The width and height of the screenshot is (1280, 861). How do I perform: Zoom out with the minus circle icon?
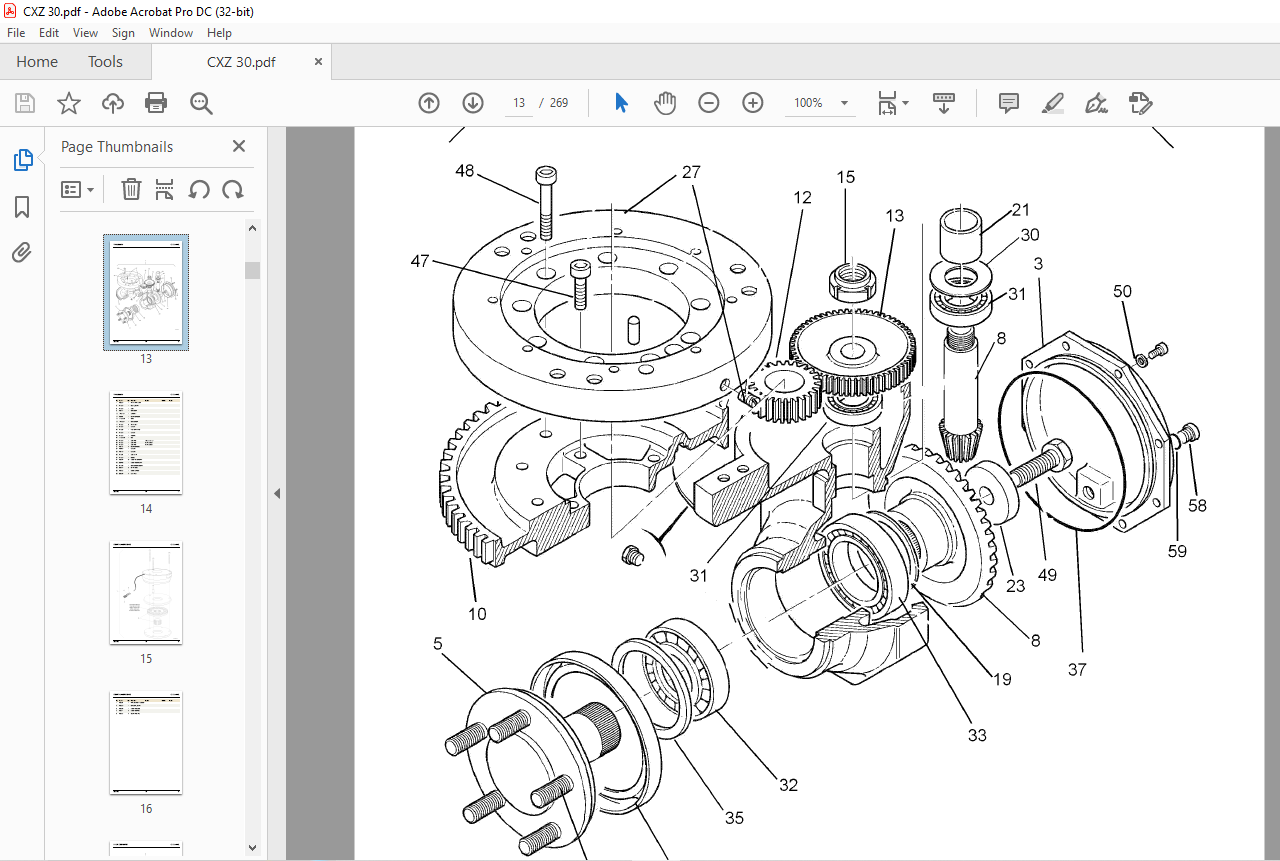(709, 103)
